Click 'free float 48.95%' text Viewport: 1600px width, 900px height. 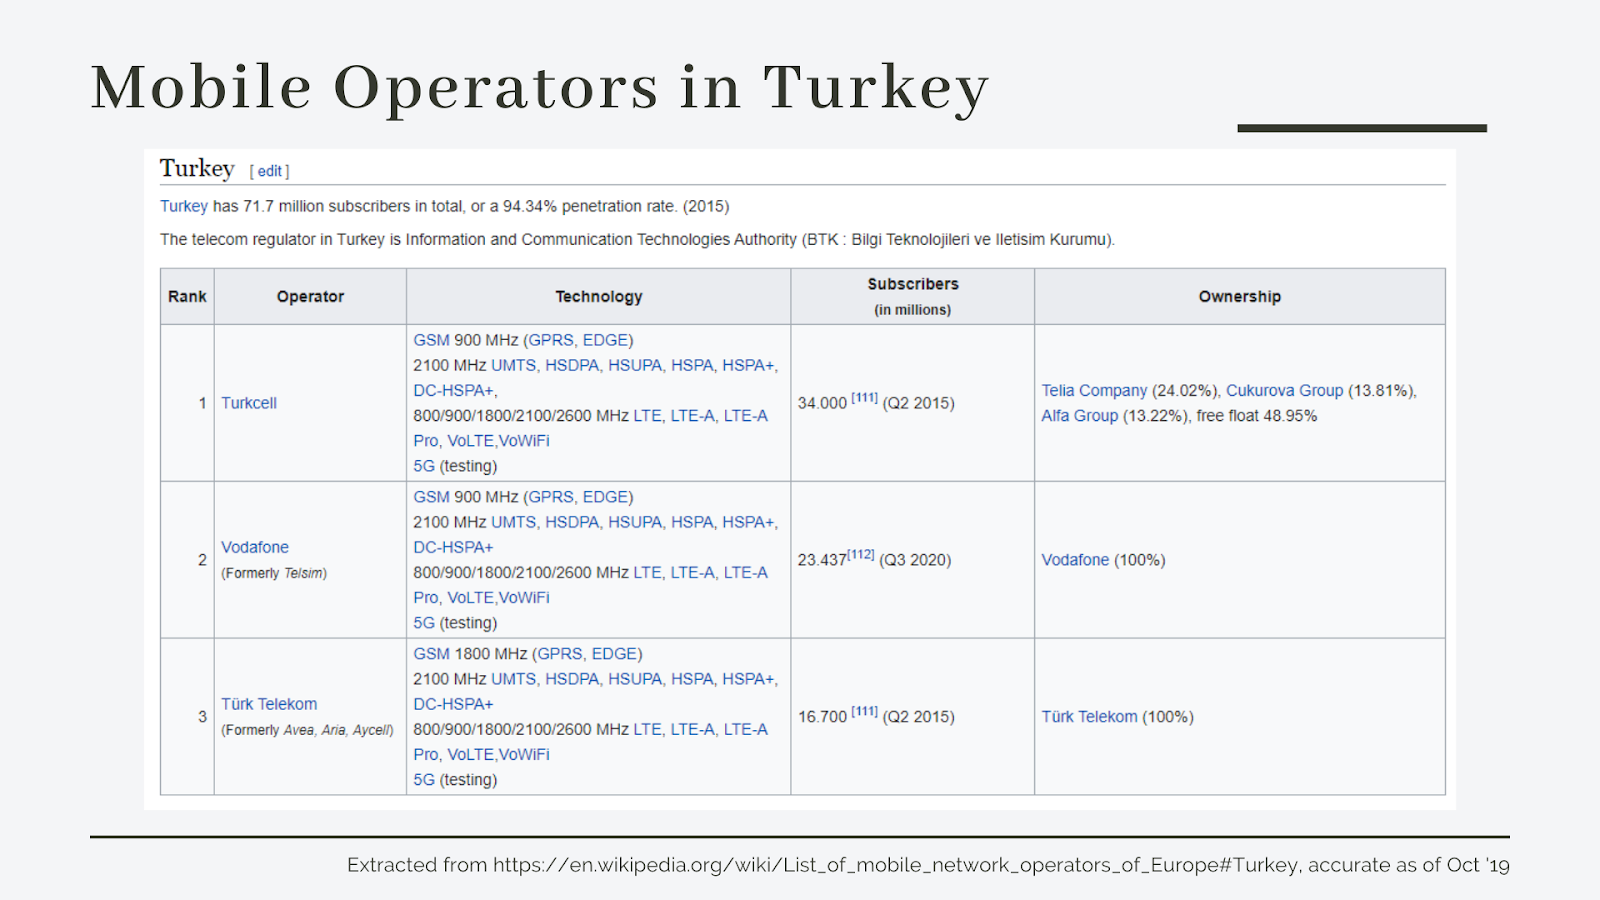point(1256,416)
